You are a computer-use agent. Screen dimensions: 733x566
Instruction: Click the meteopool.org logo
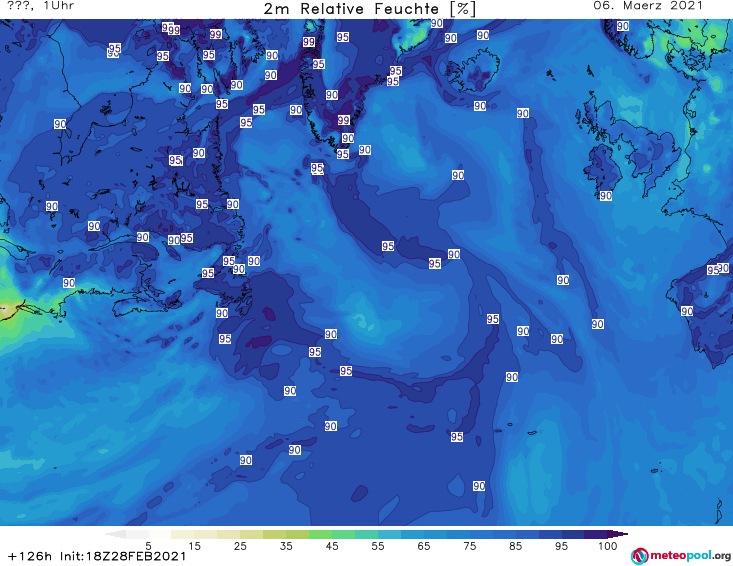point(681,556)
